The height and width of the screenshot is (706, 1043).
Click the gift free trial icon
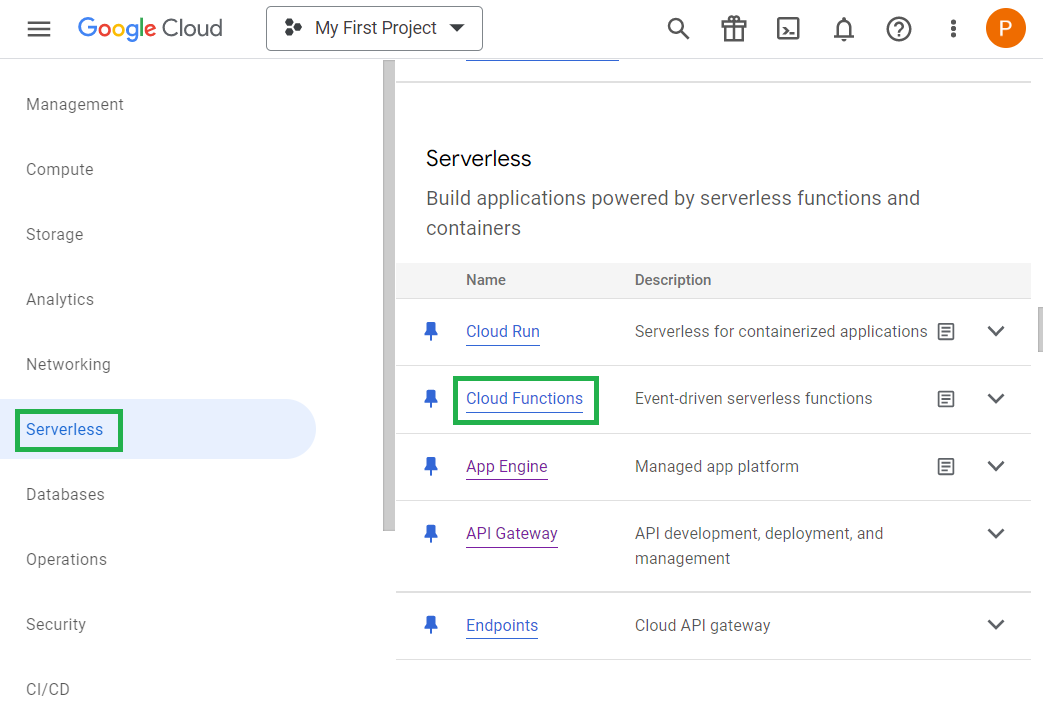(x=734, y=29)
